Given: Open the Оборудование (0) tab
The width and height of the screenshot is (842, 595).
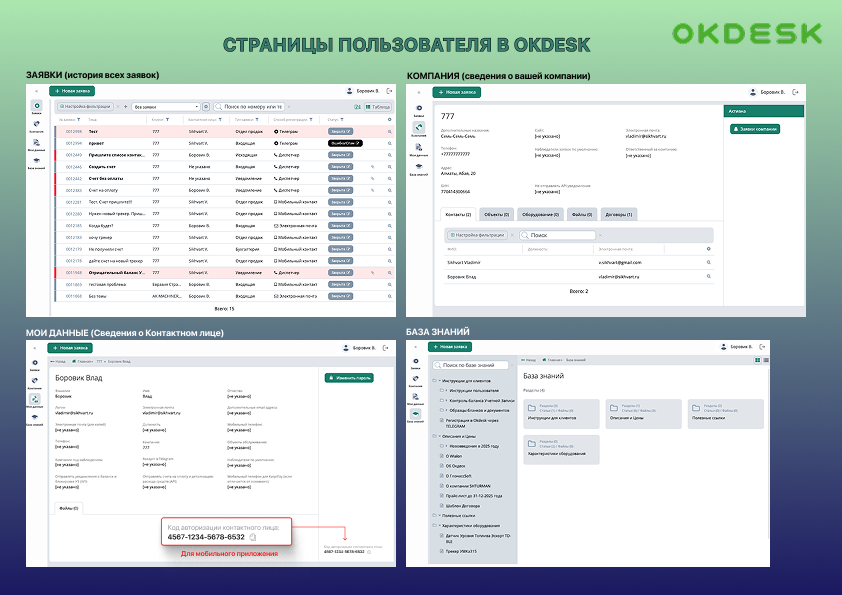Looking at the screenshot, I should 538,214.
